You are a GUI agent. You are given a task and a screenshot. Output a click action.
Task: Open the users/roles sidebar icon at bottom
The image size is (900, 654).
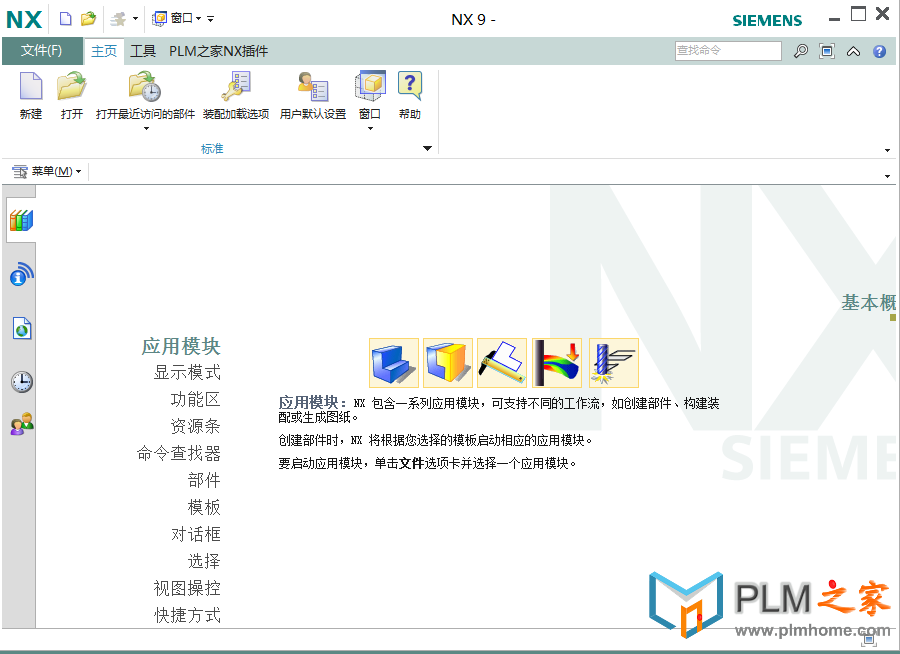click(22, 424)
